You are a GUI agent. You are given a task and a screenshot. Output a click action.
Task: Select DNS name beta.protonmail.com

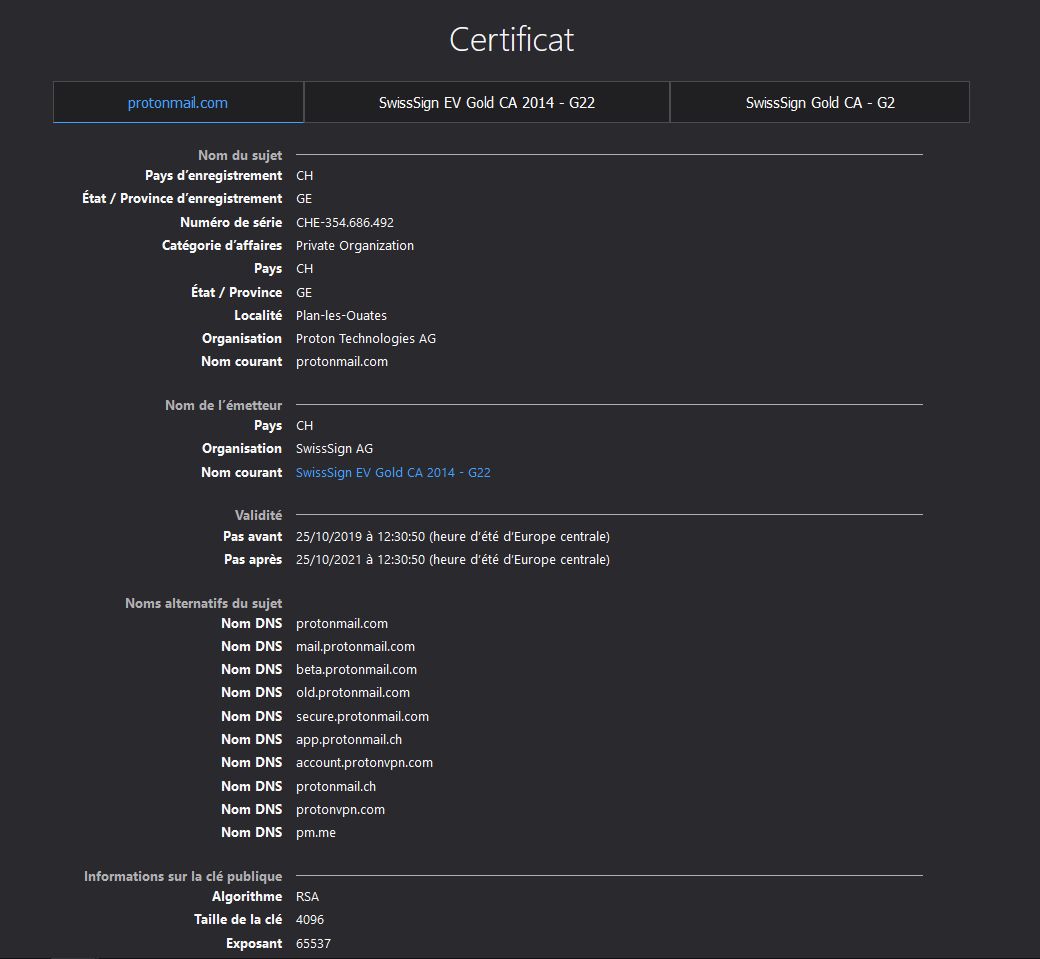(356, 670)
